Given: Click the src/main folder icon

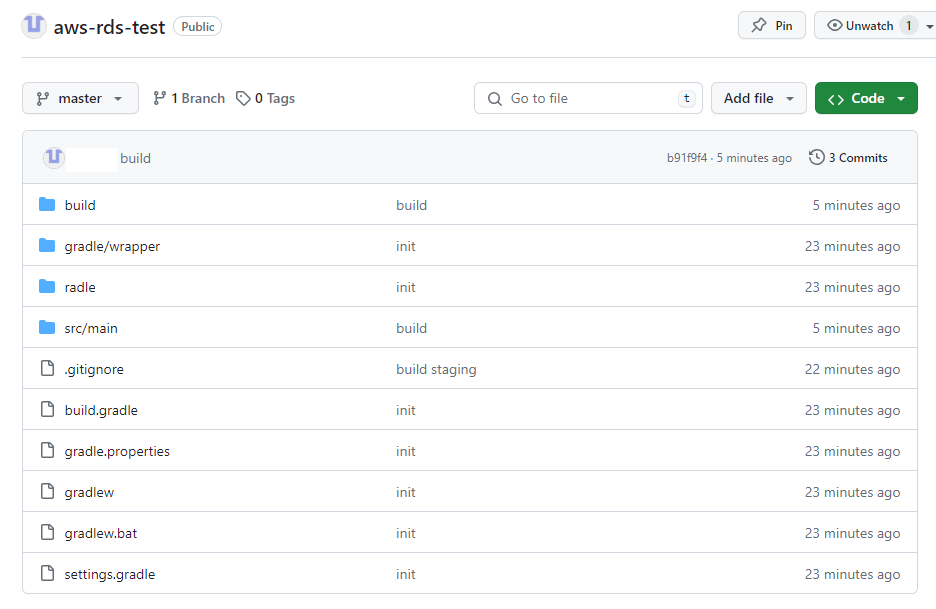Looking at the screenshot, I should pos(47,328).
